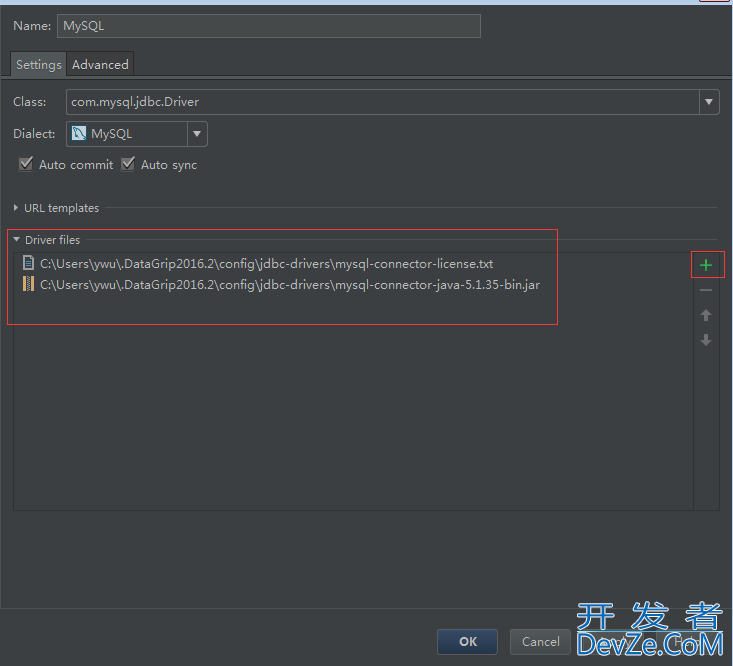Click the Dialect MySQL combo box text
733x666 pixels.
tap(112, 134)
